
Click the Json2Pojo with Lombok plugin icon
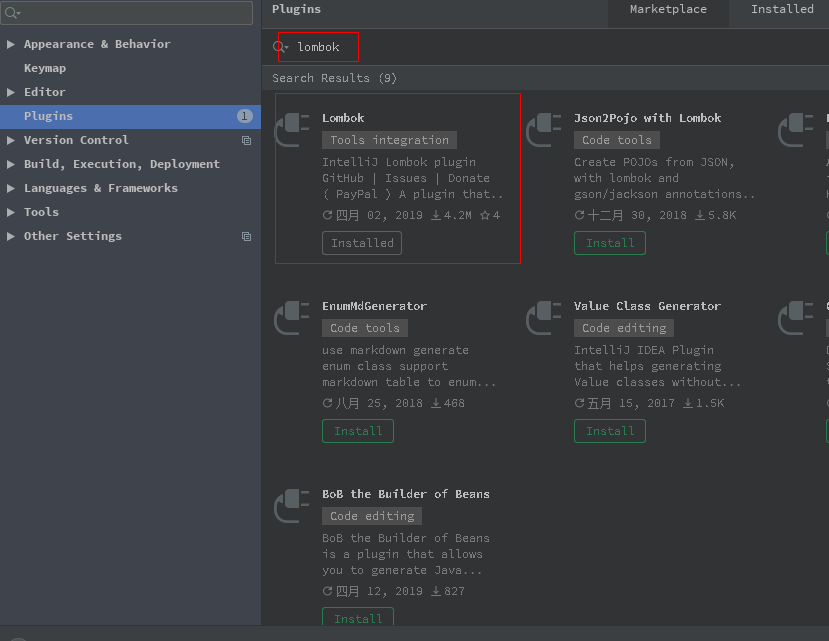click(x=544, y=130)
